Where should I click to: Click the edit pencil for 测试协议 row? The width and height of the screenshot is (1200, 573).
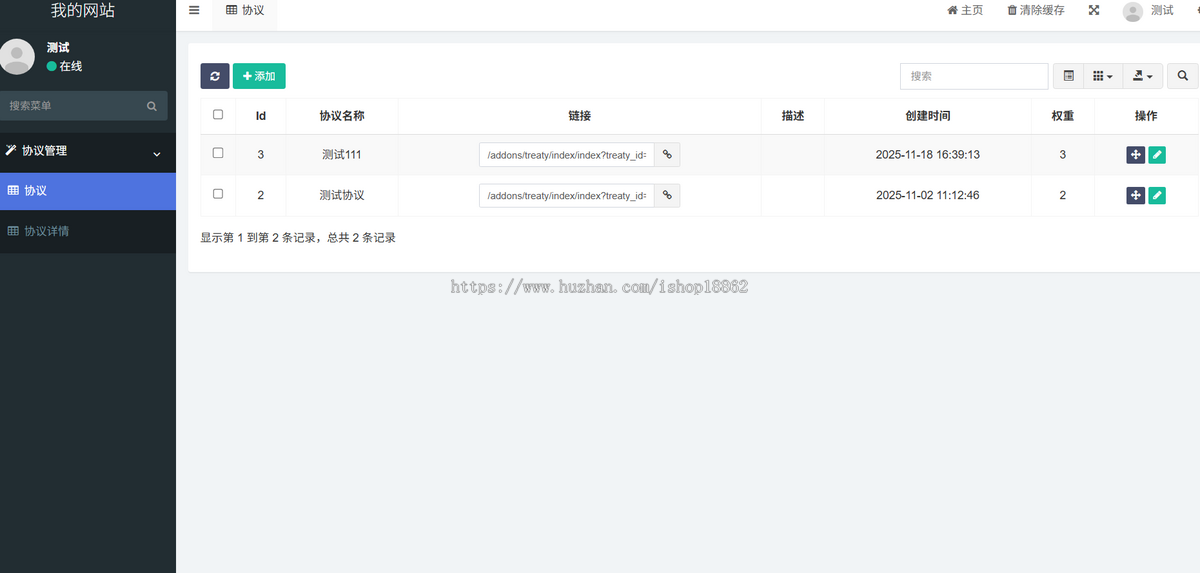(x=1157, y=195)
